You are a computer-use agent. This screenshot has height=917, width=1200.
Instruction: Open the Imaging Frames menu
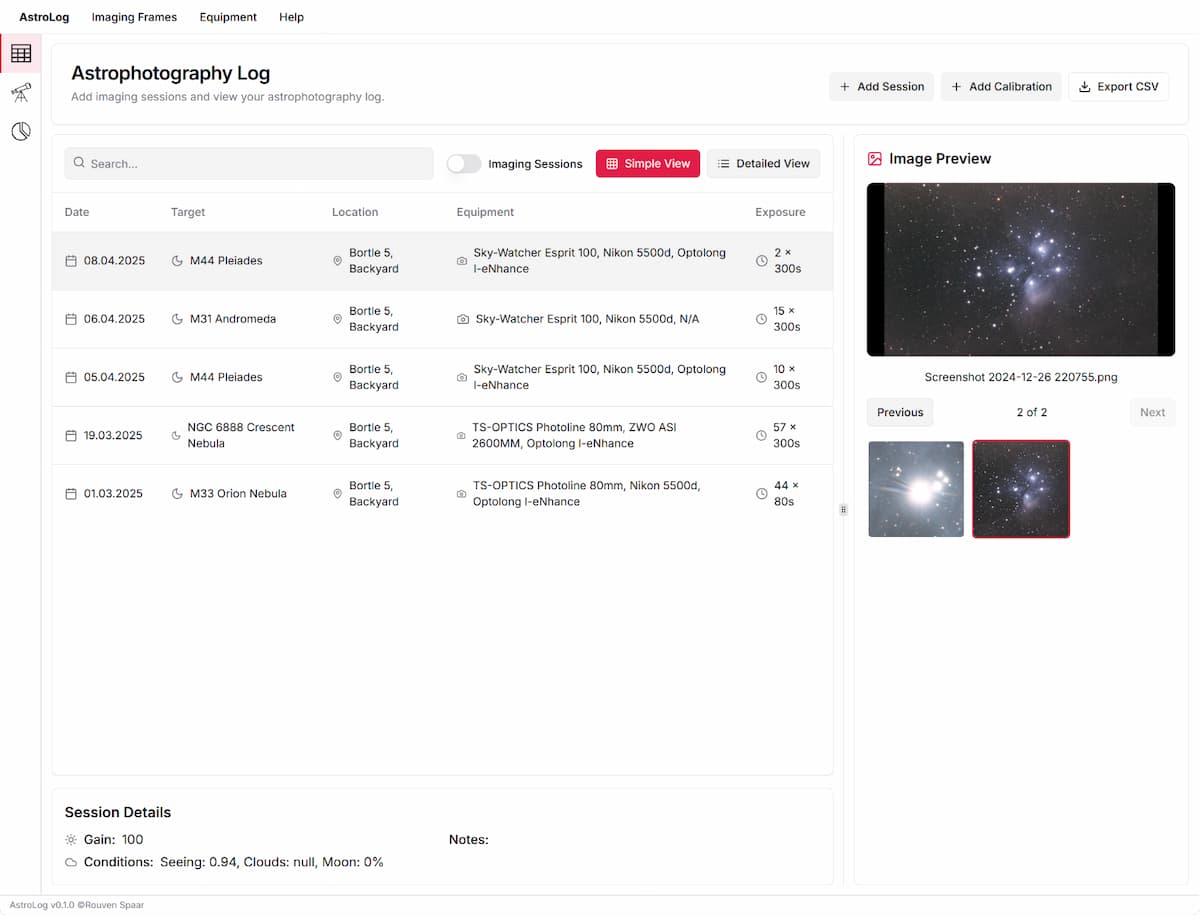pos(134,17)
